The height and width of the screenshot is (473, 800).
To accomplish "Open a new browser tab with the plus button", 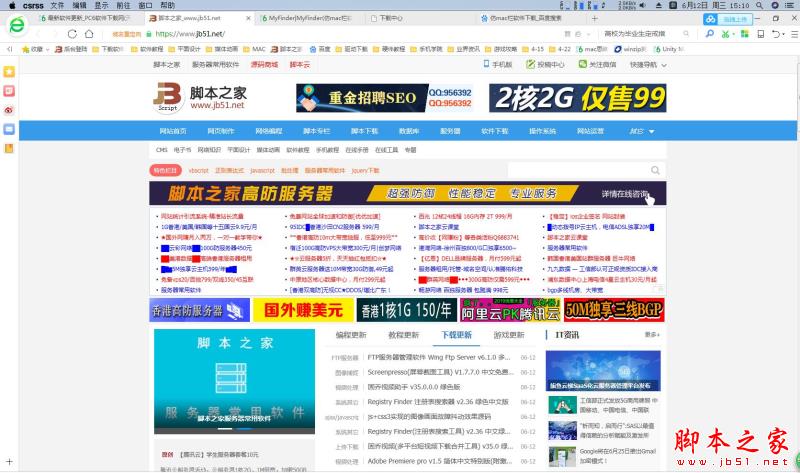I will (x=594, y=18).
